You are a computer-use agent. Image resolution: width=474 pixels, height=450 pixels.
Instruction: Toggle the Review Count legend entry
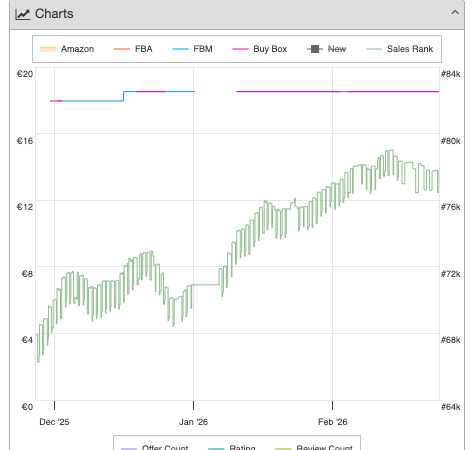point(314,447)
